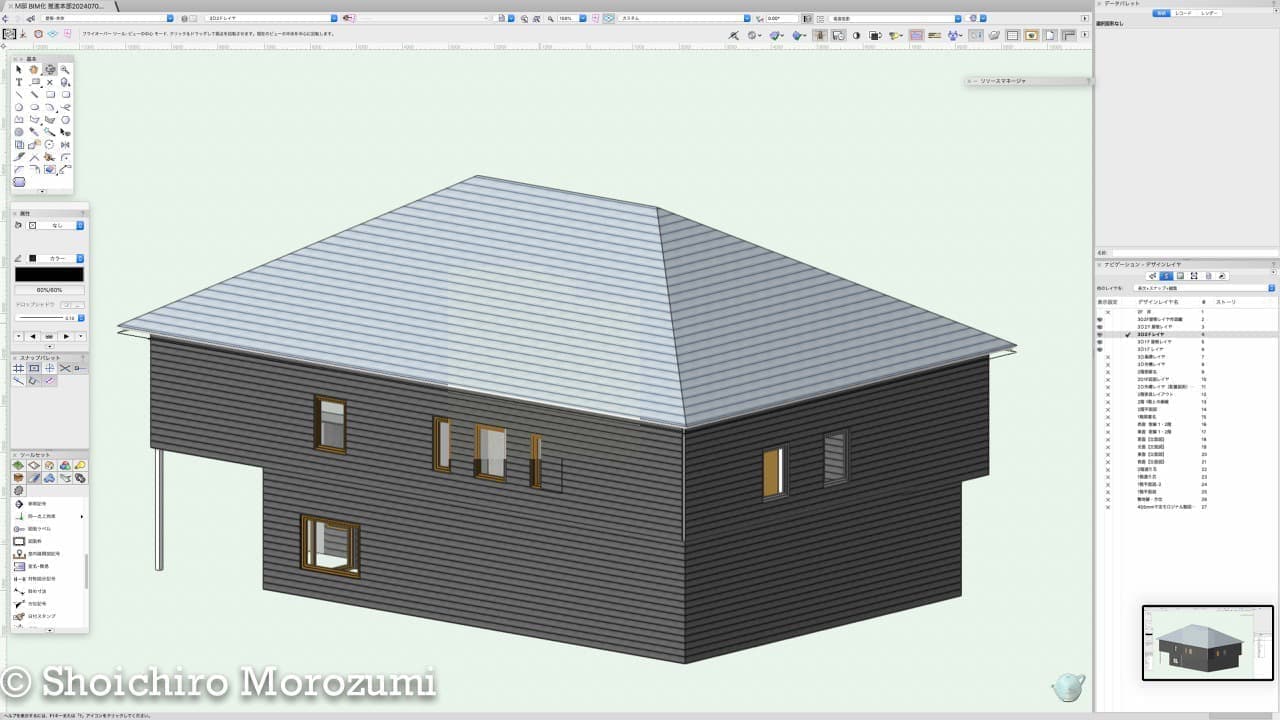This screenshot has width=1280, height=720.
Task: Activate the Mirror tool
Action: coord(65,145)
